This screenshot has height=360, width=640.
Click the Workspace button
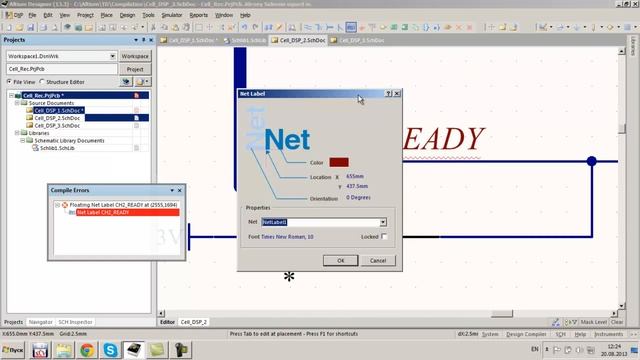click(x=135, y=56)
